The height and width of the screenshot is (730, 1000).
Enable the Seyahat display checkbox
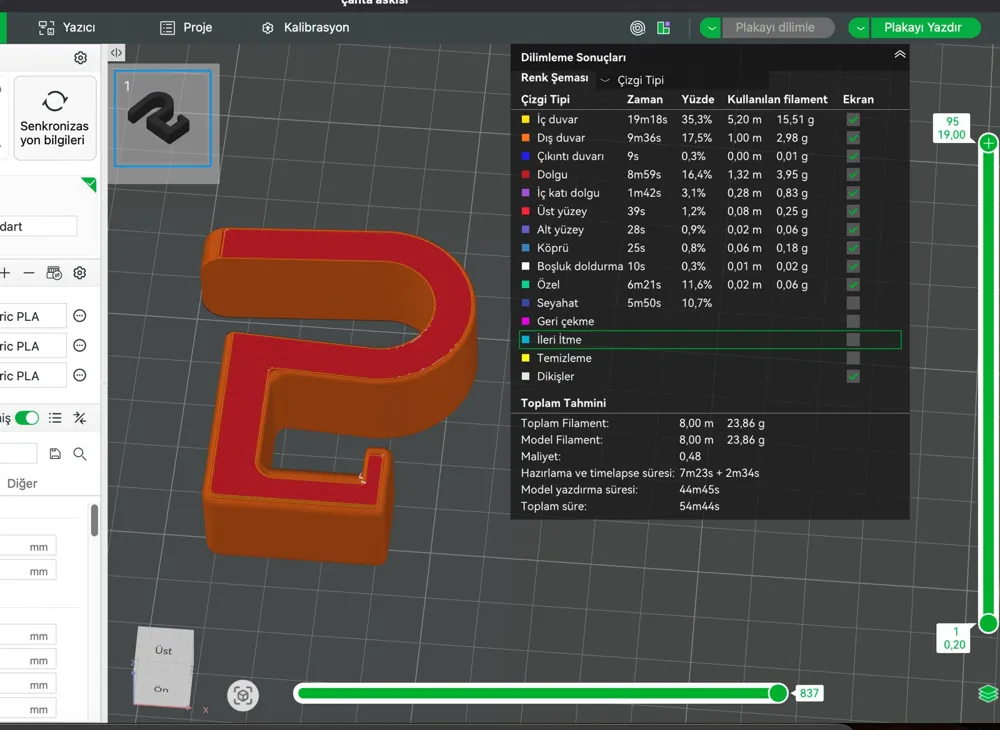853,303
